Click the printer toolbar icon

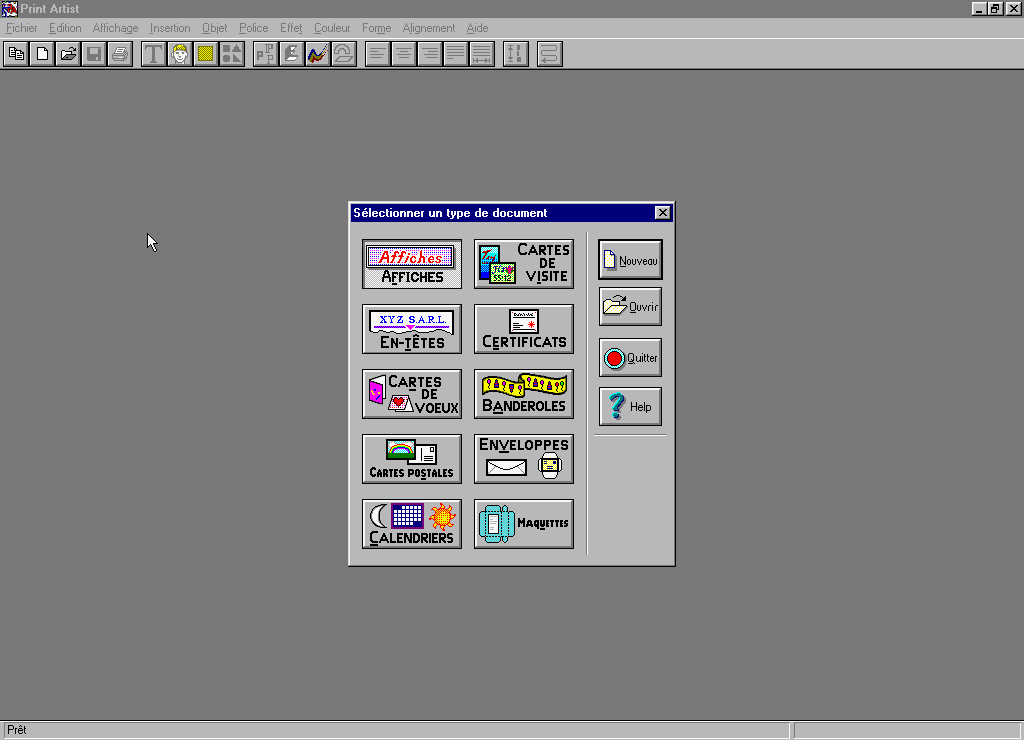[120, 54]
